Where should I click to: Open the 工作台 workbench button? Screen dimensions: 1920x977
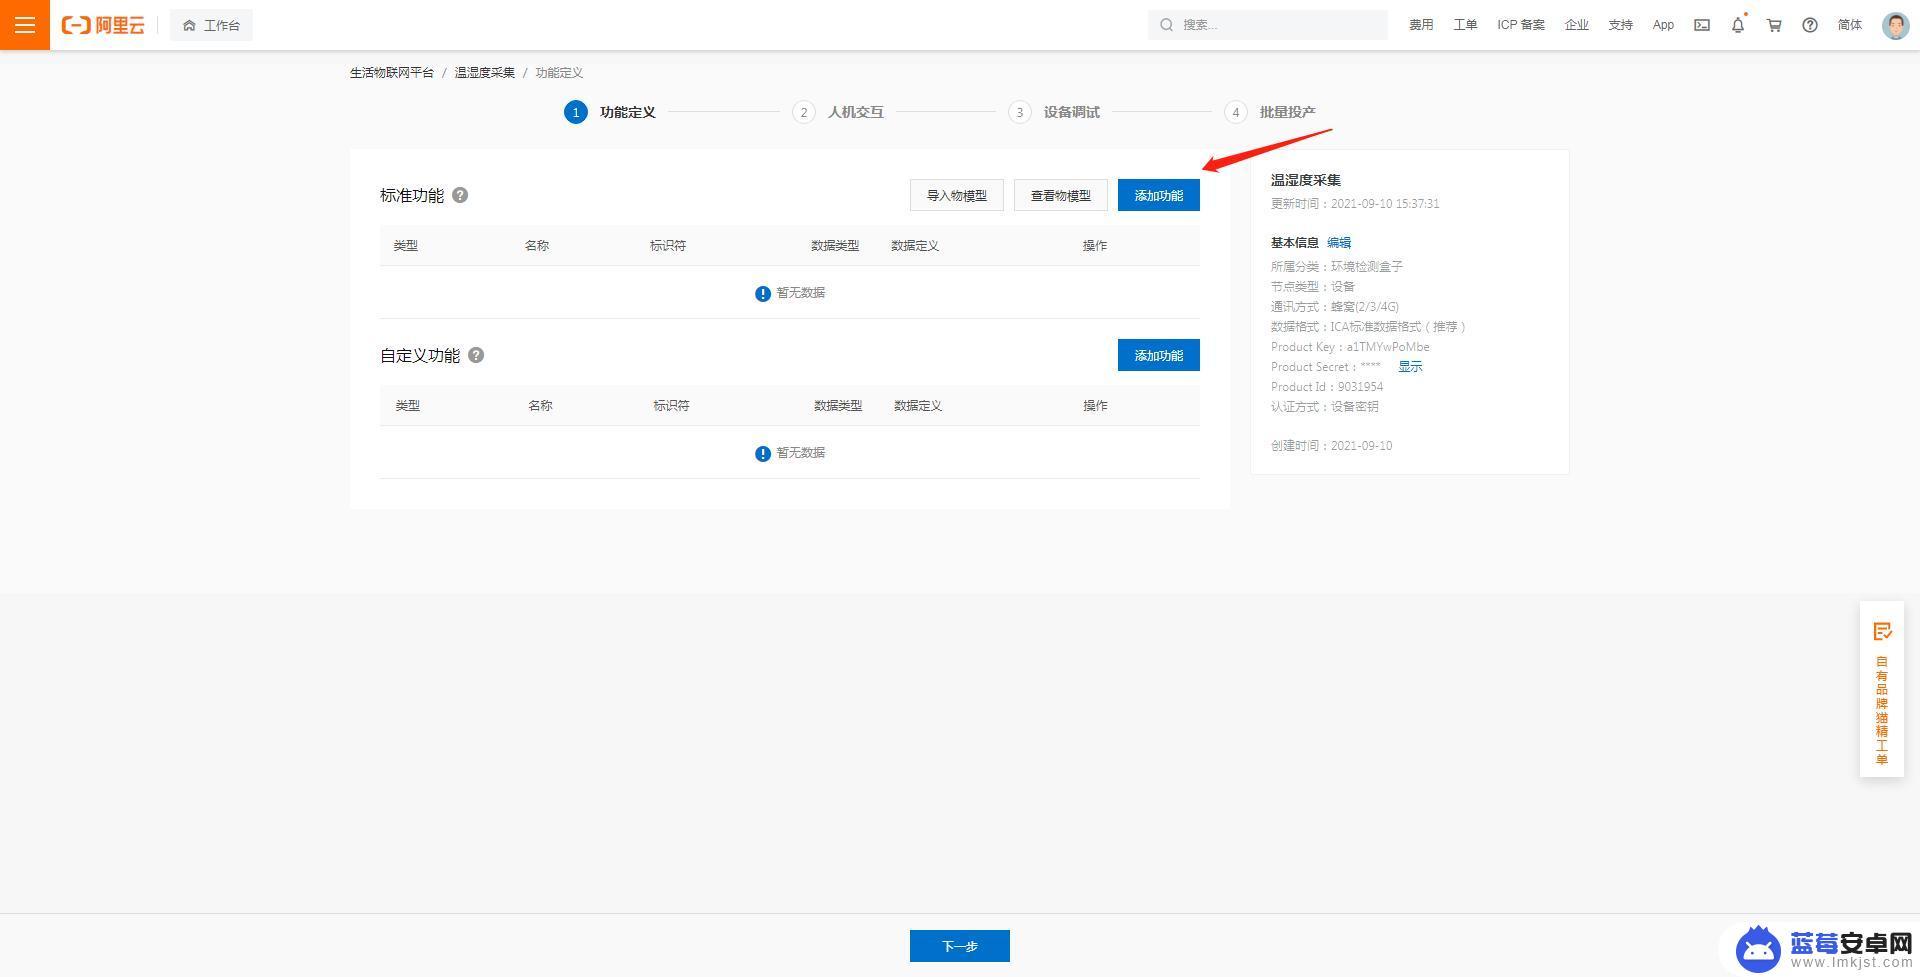click(211, 25)
